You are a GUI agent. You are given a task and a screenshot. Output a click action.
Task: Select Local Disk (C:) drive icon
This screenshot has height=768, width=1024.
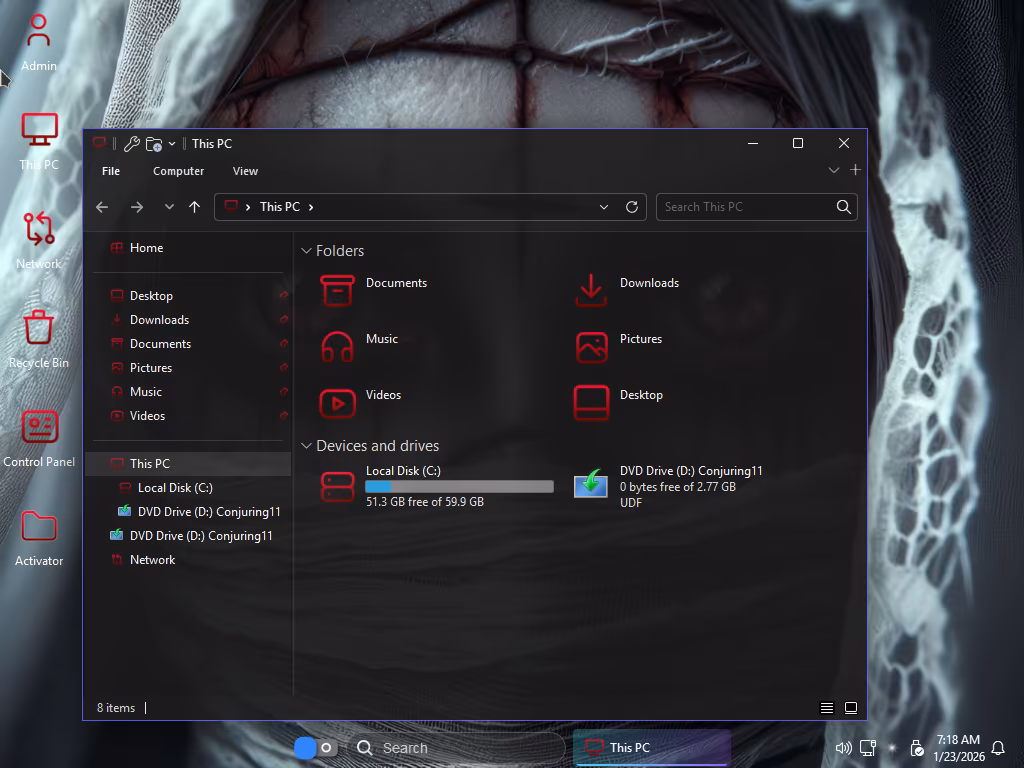[x=337, y=486]
